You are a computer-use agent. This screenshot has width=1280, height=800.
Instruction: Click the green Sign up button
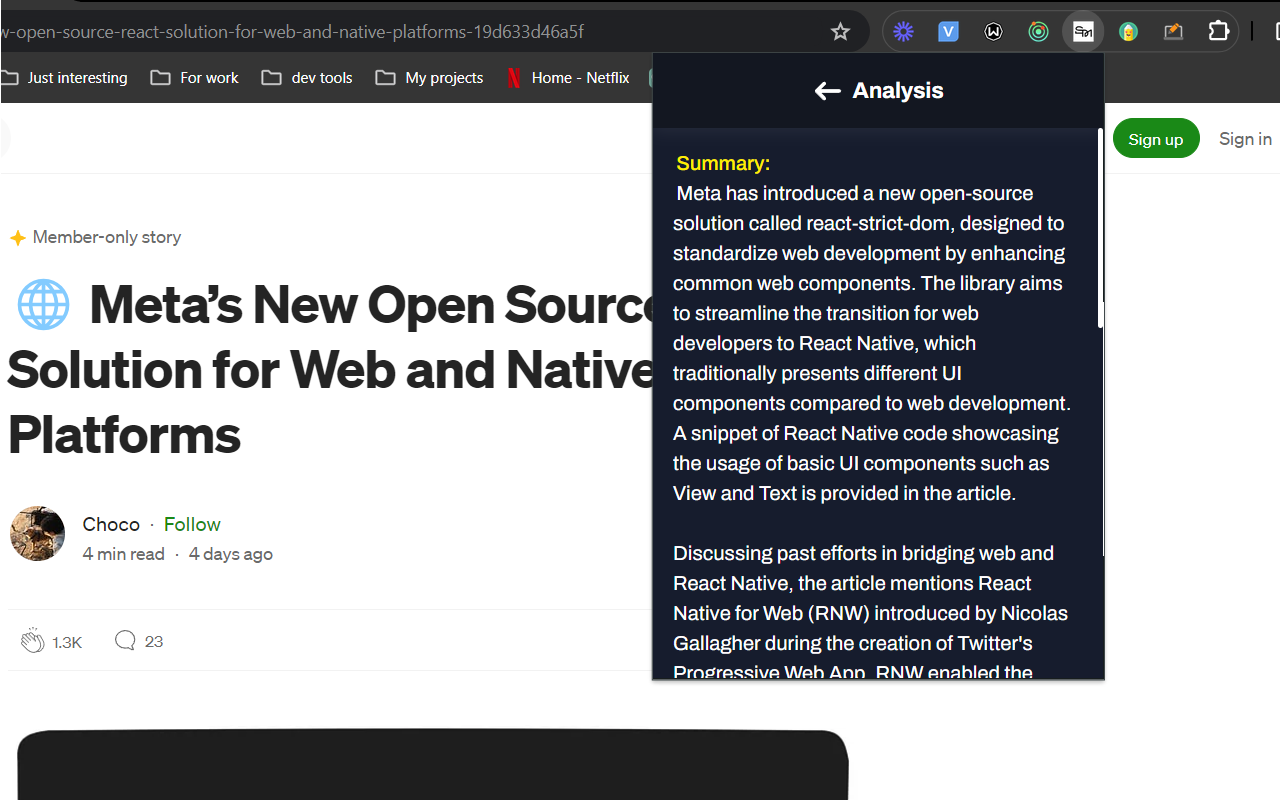(x=1156, y=139)
